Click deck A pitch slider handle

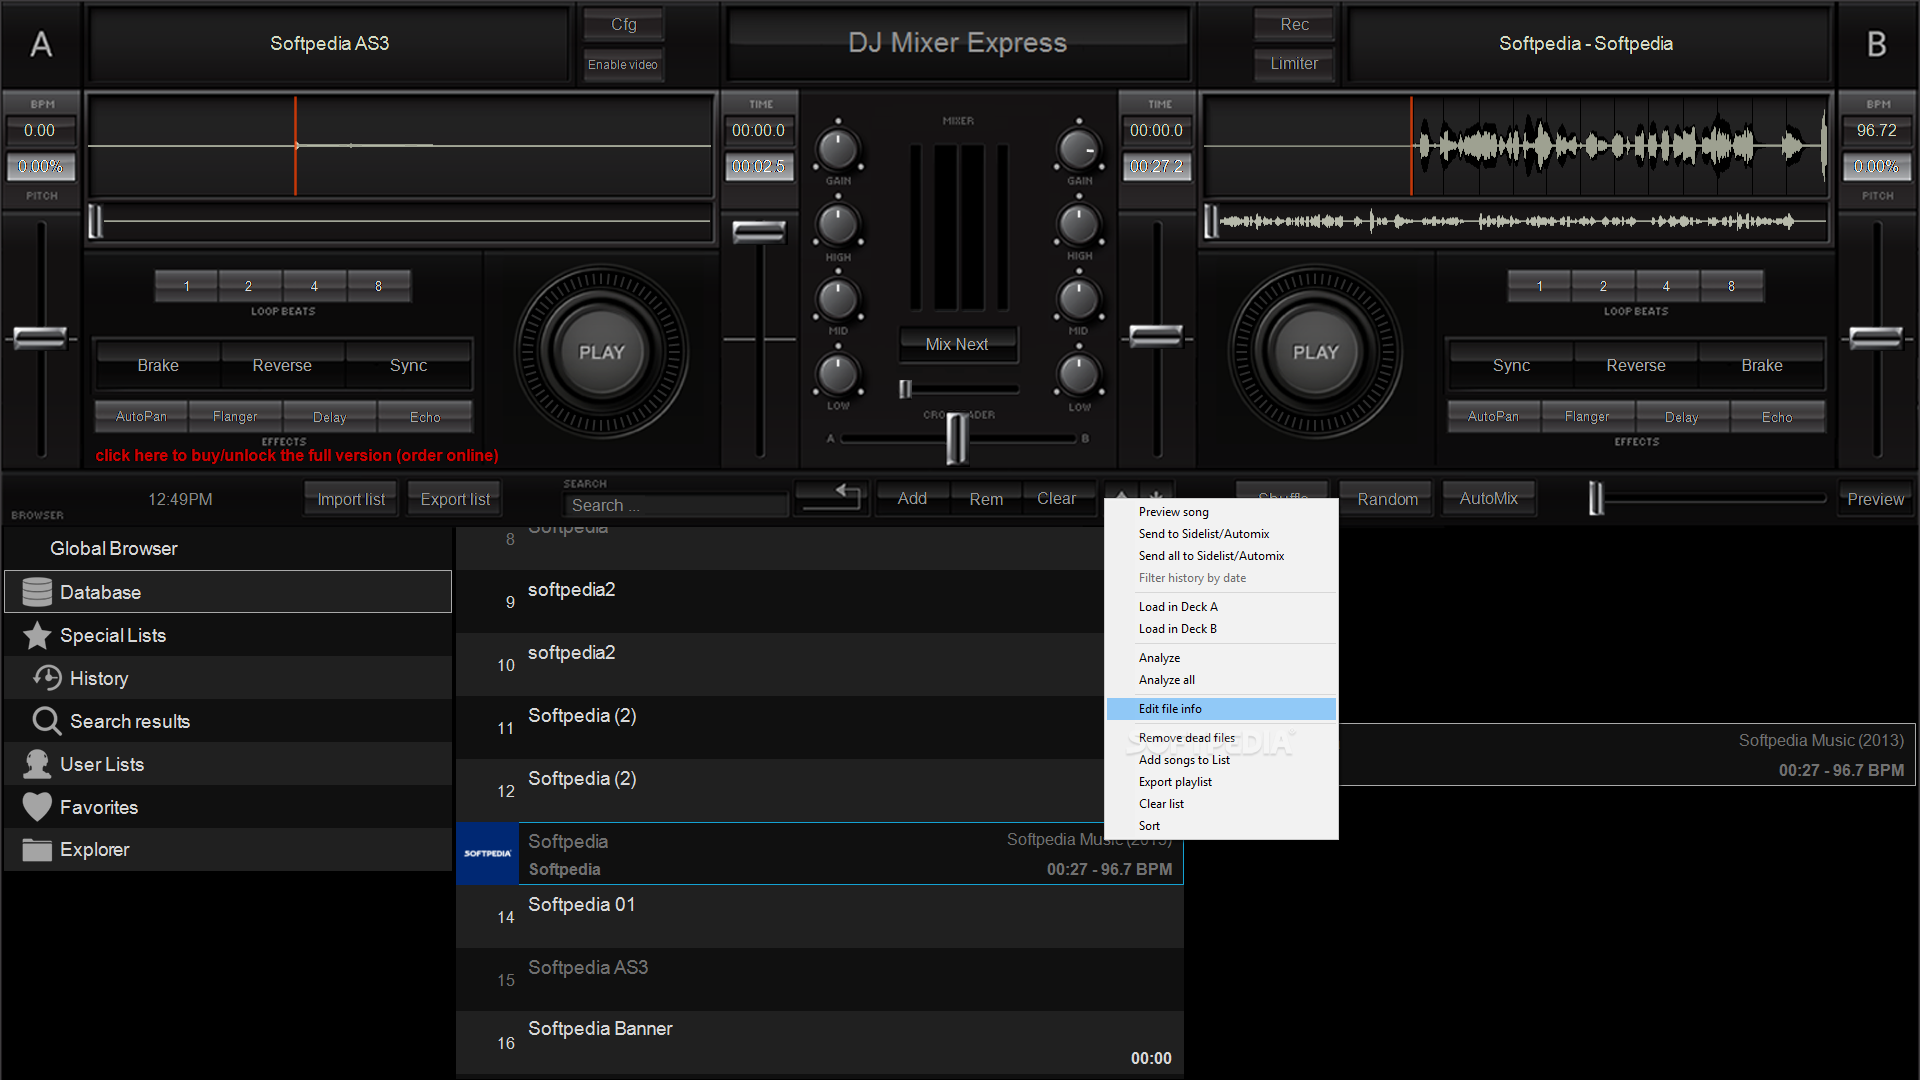click(x=40, y=338)
